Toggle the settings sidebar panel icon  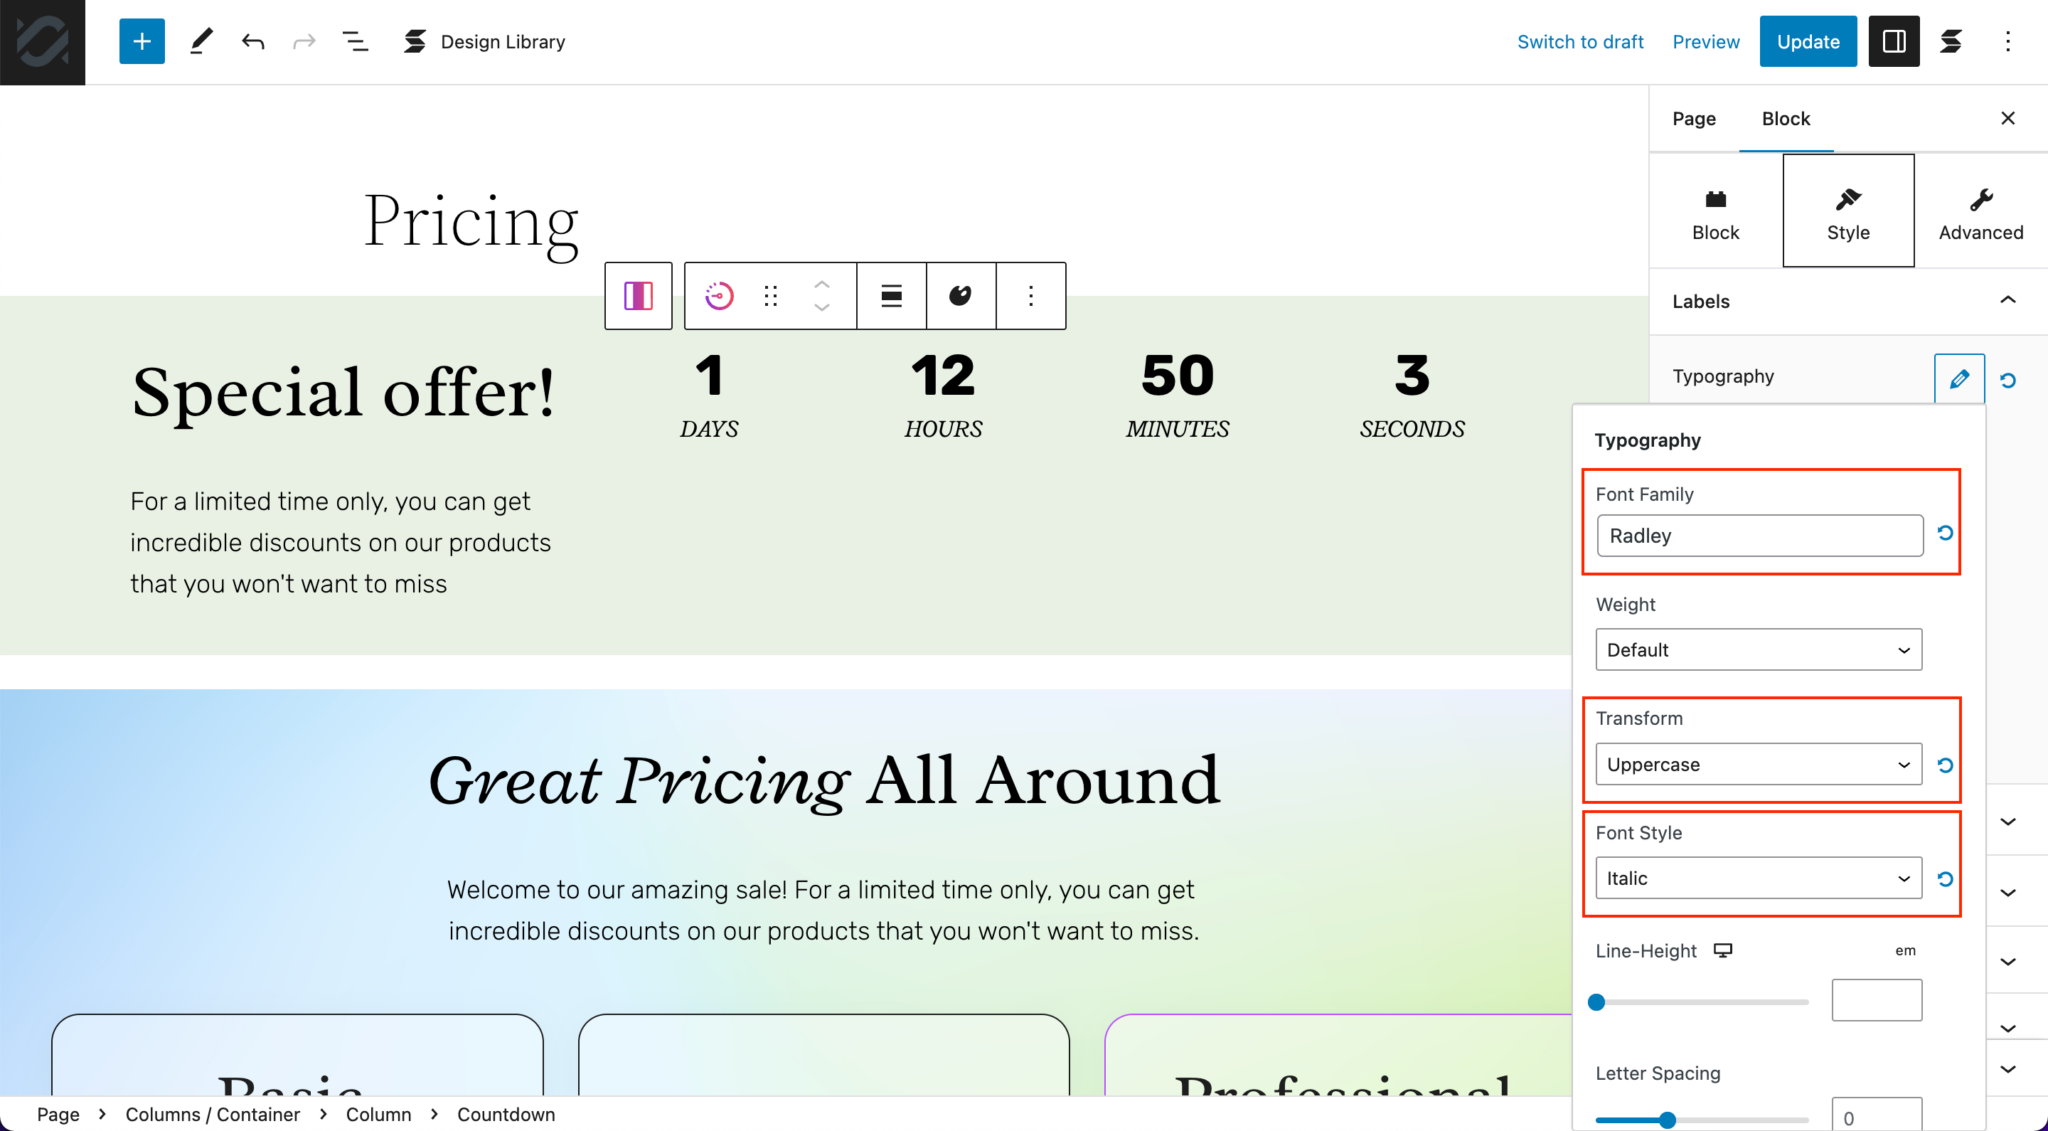[x=1893, y=41]
